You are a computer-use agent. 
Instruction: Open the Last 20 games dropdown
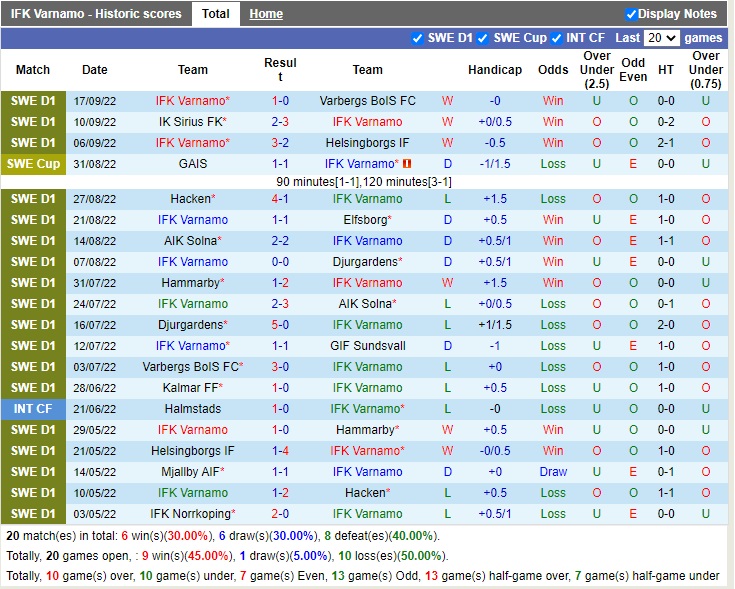coord(661,38)
